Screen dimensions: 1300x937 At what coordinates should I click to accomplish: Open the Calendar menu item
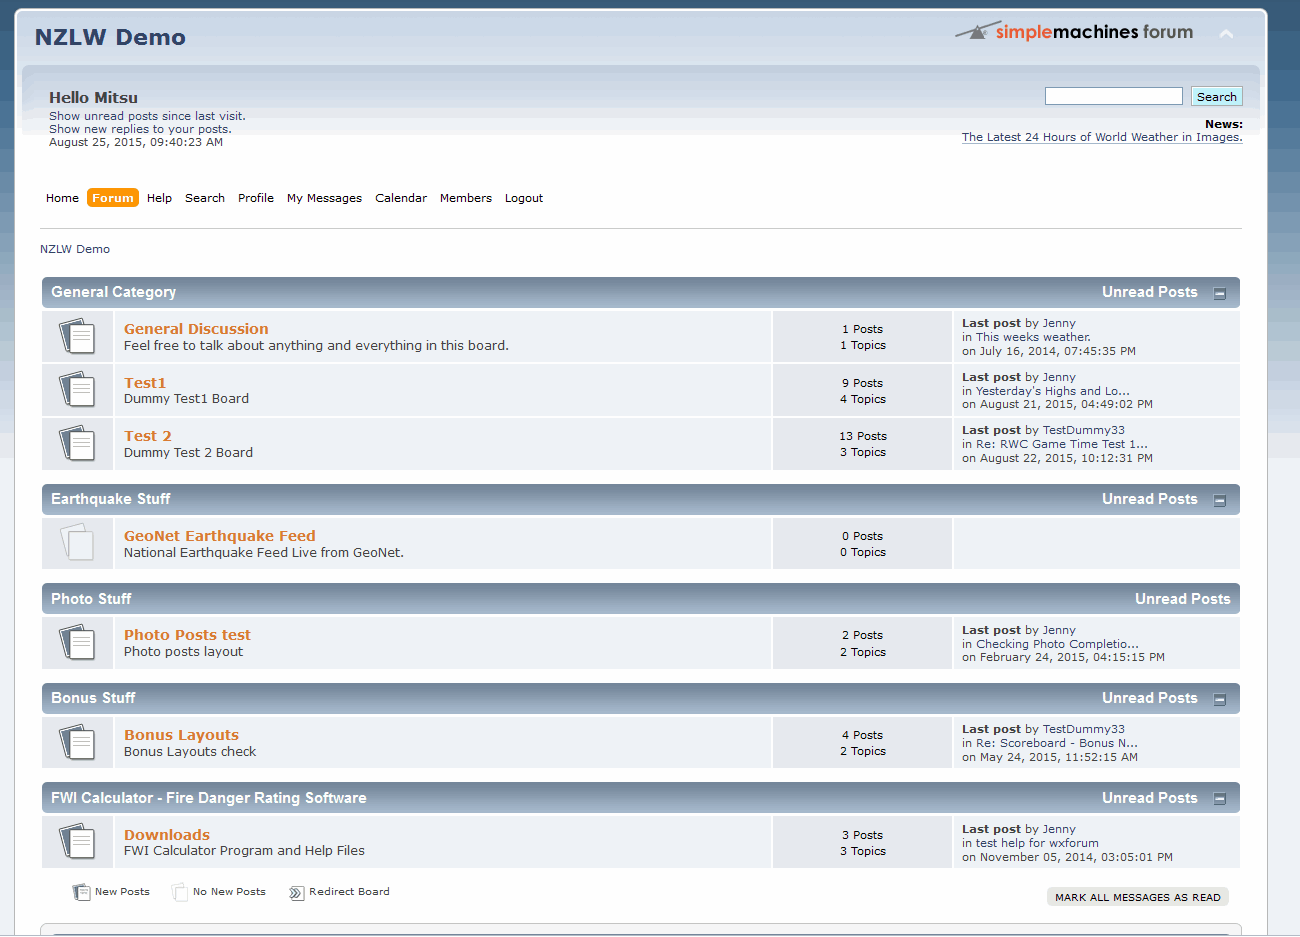pyautogui.click(x=400, y=198)
